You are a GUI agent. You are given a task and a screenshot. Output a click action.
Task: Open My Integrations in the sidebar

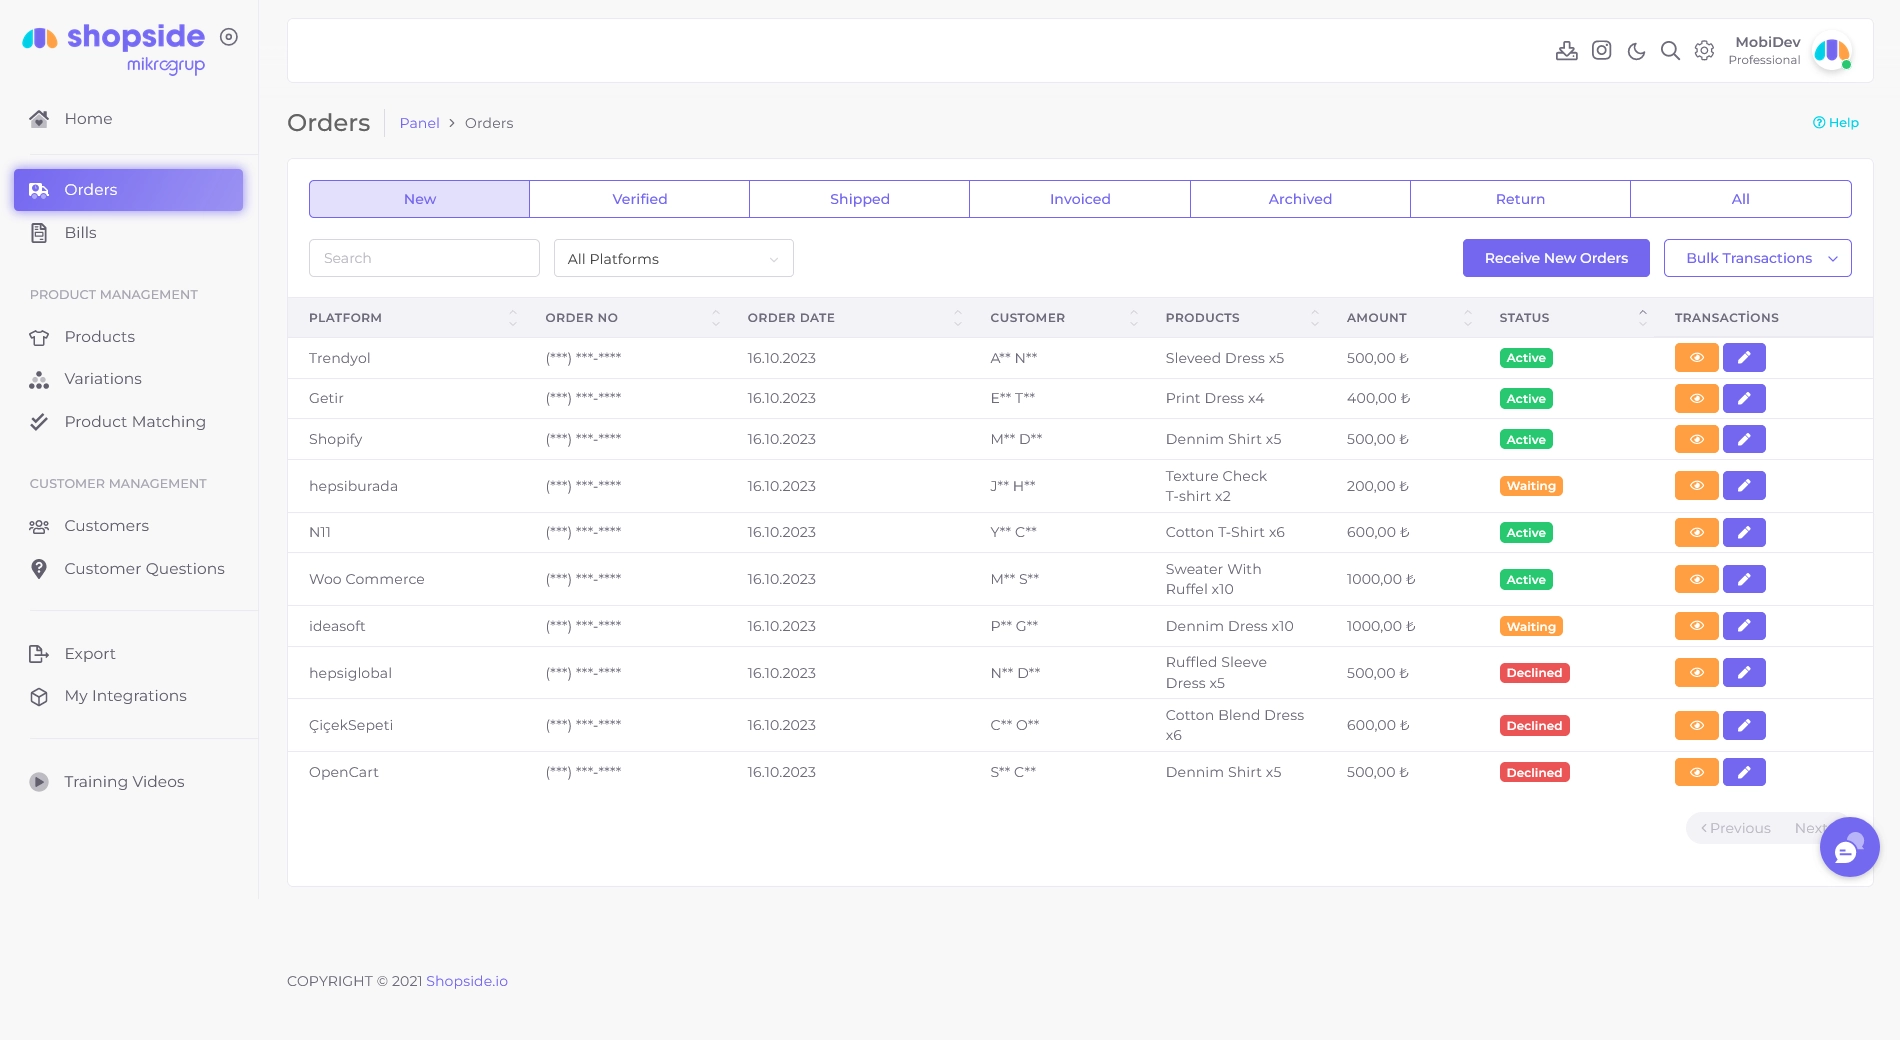pos(128,696)
